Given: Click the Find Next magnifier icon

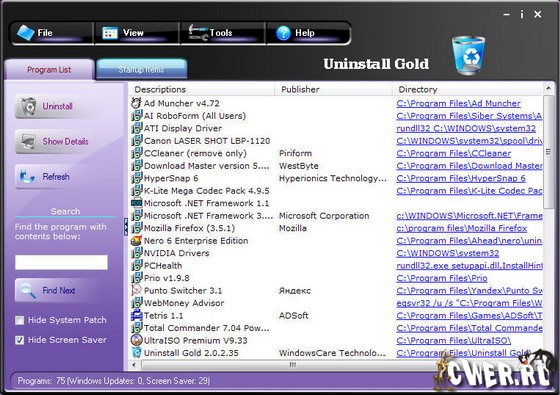Looking at the screenshot, I should [28, 290].
